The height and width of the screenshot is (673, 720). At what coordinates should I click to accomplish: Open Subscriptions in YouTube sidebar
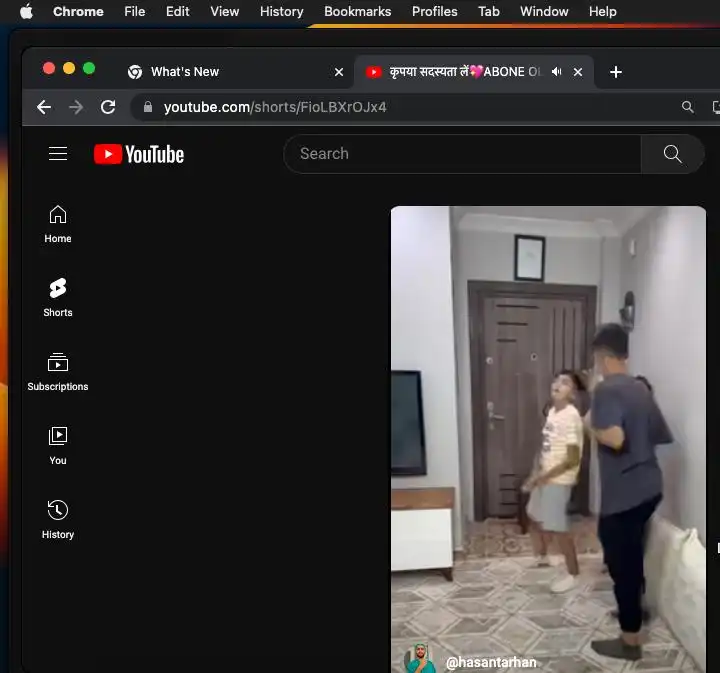pos(58,372)
